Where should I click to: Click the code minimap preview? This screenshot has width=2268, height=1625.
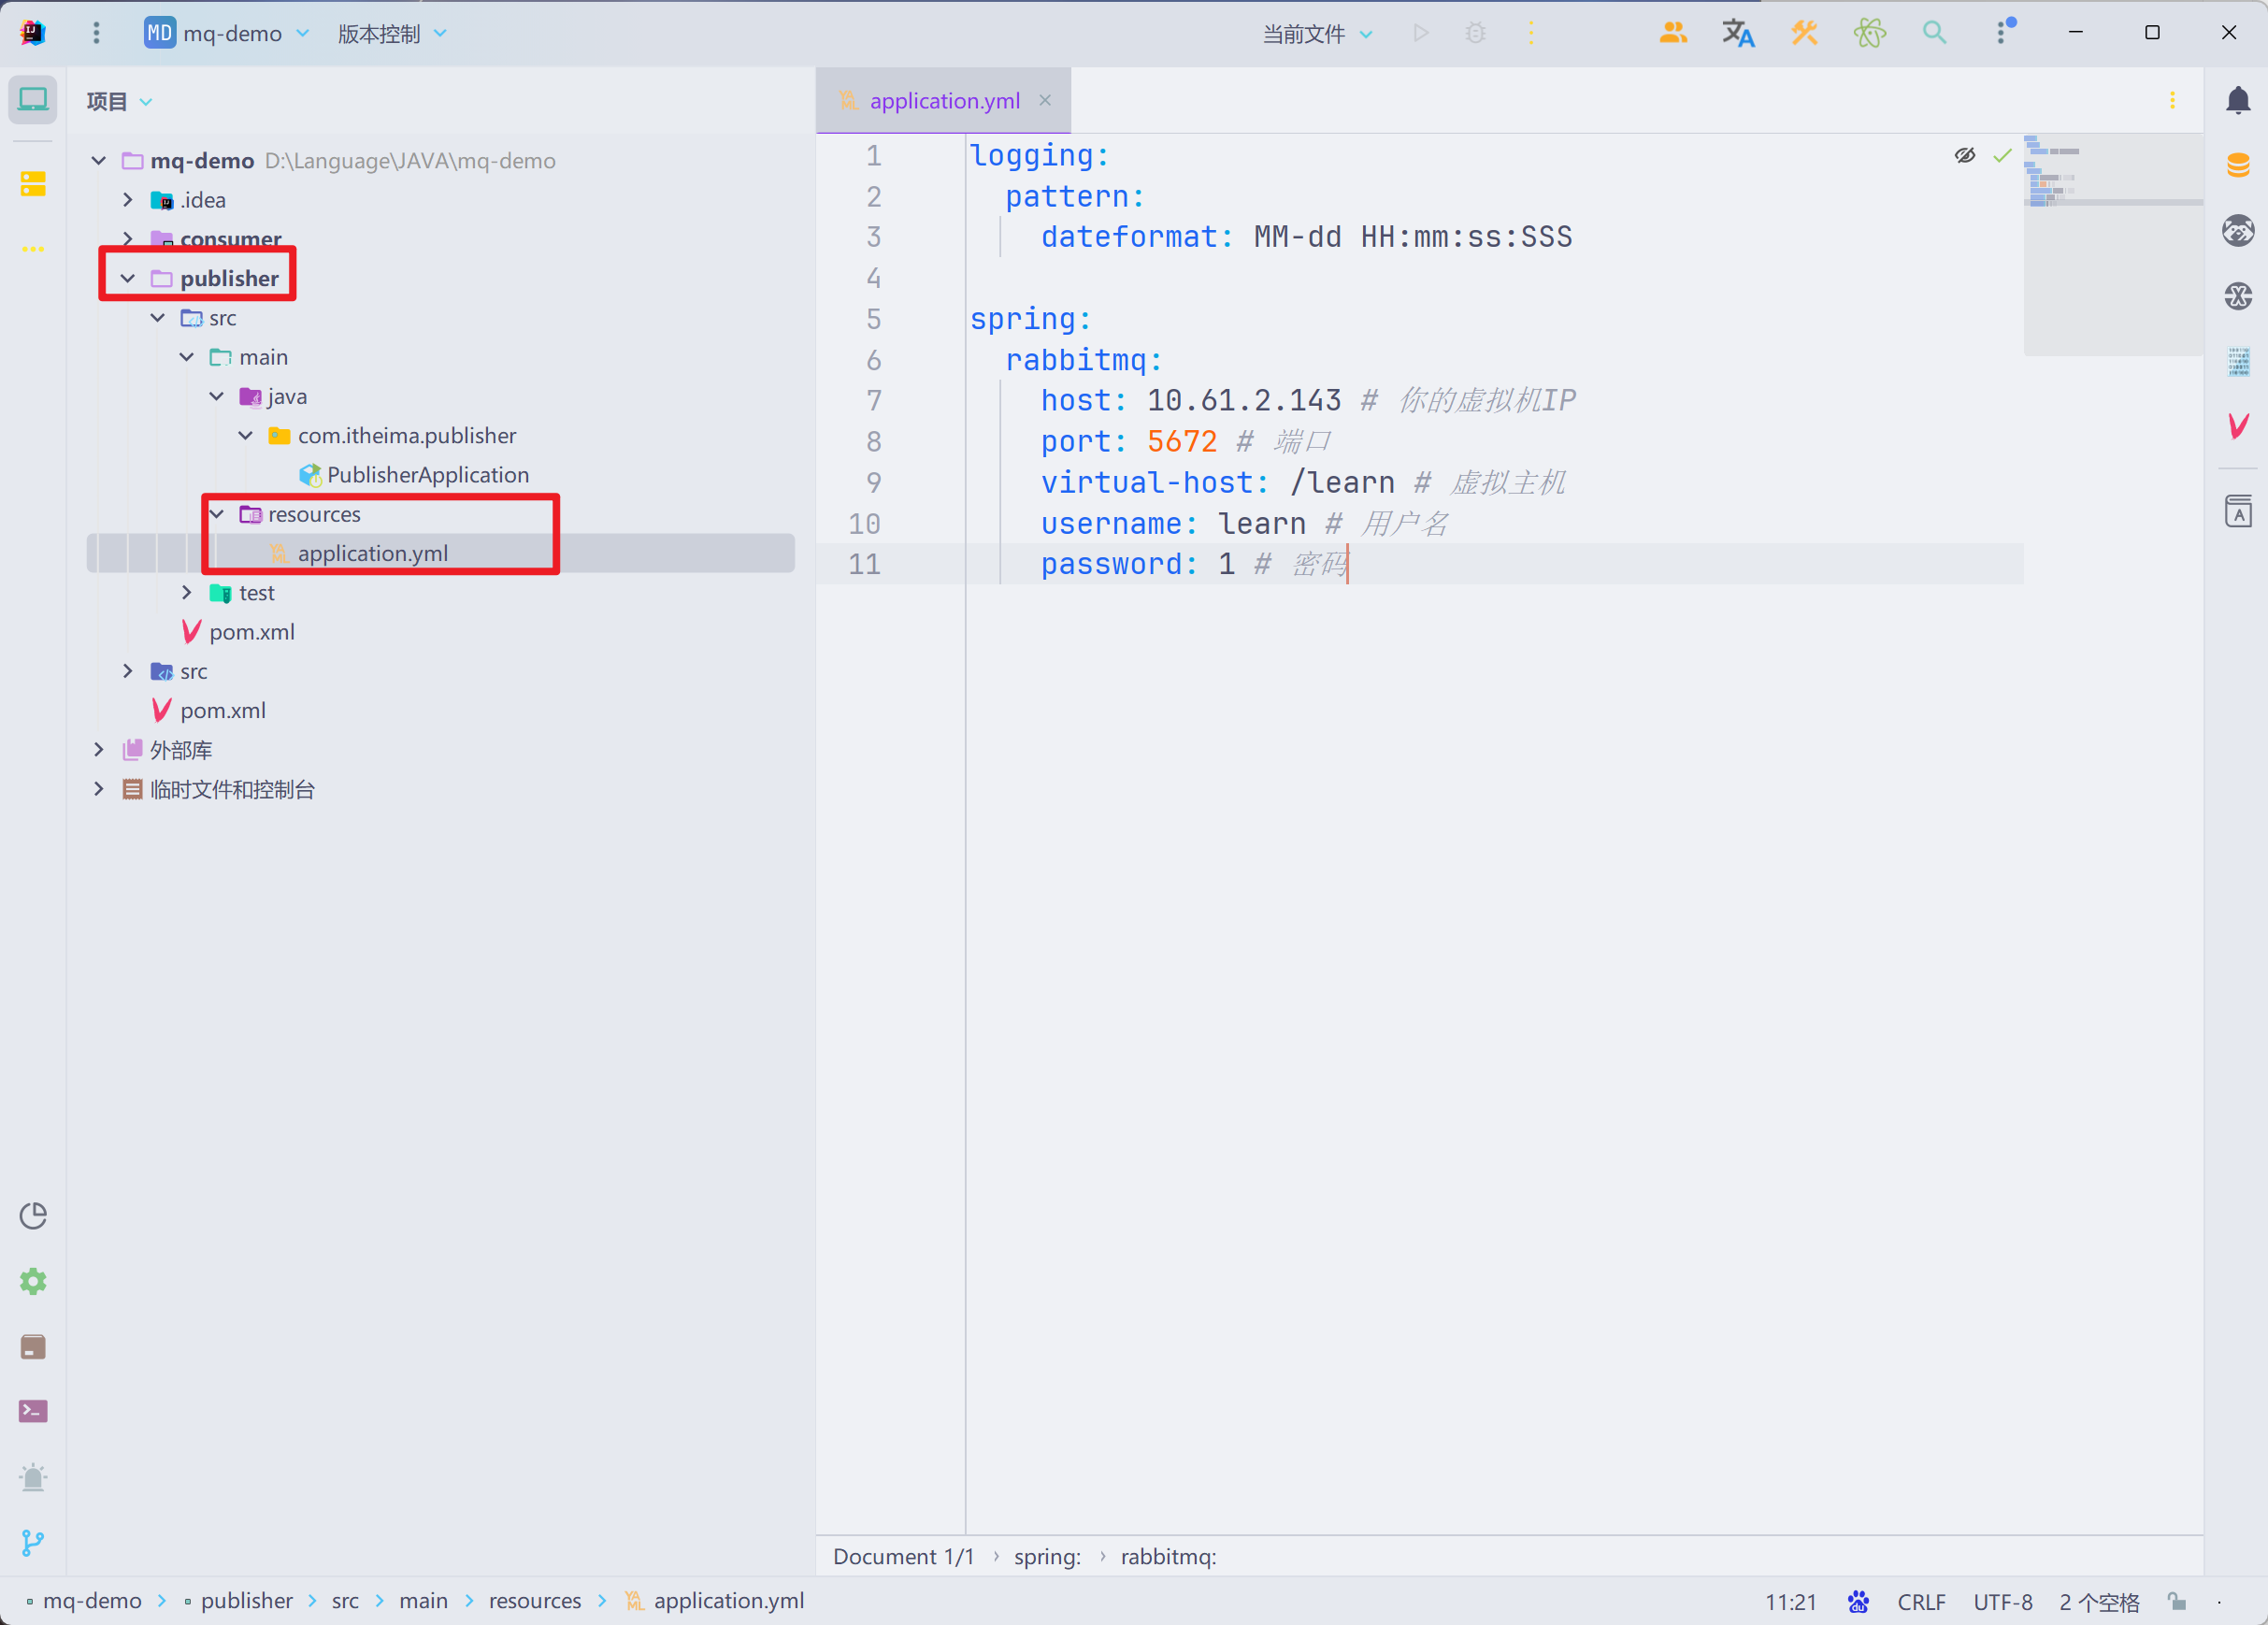[x=2112, y=245]
